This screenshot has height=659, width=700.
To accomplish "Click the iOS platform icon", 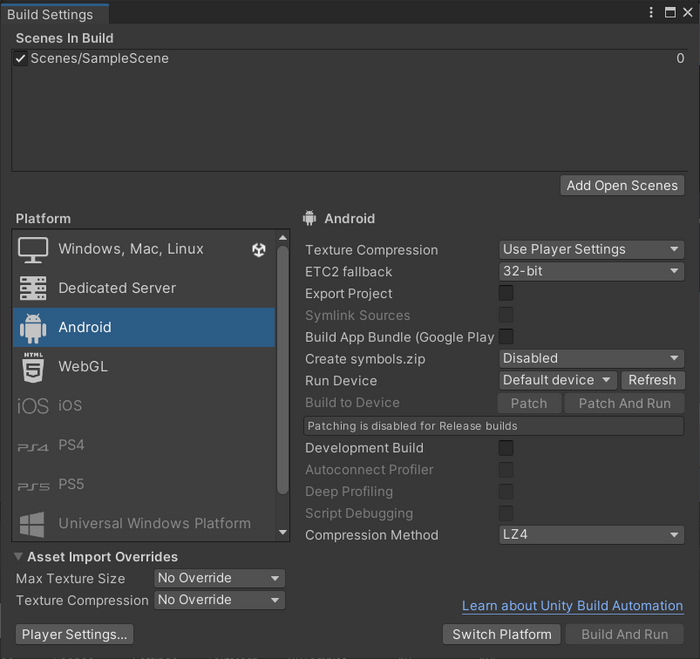I will [33, 406].
